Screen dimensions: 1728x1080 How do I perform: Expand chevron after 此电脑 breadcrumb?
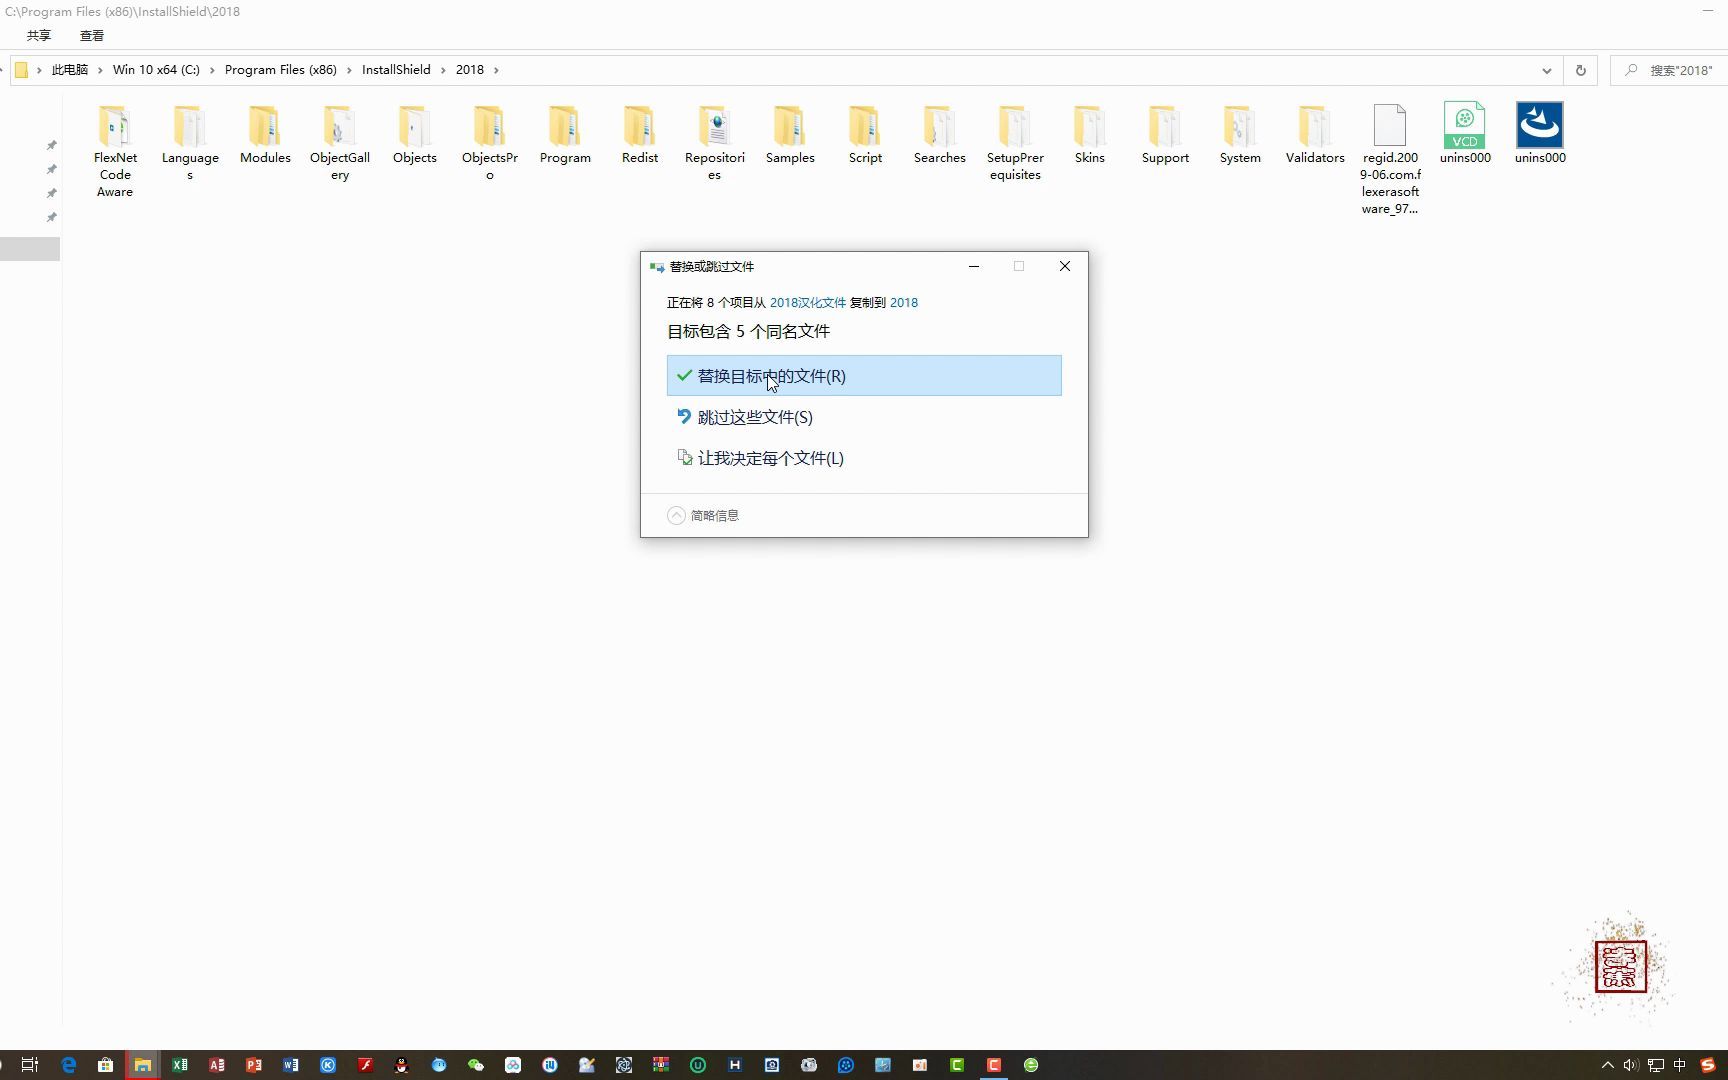click(100, 70)
